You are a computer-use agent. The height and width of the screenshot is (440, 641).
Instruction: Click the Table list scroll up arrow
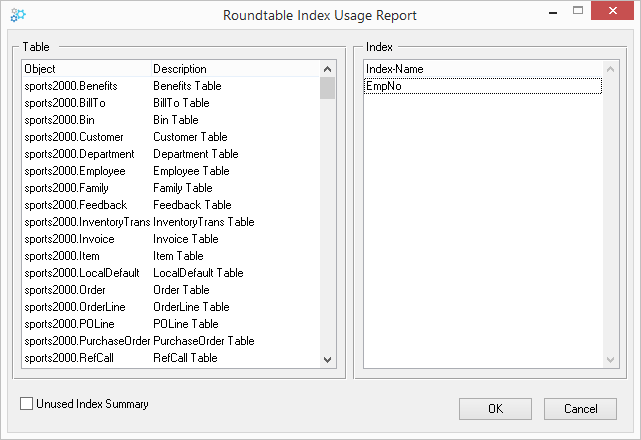point(327,69)
